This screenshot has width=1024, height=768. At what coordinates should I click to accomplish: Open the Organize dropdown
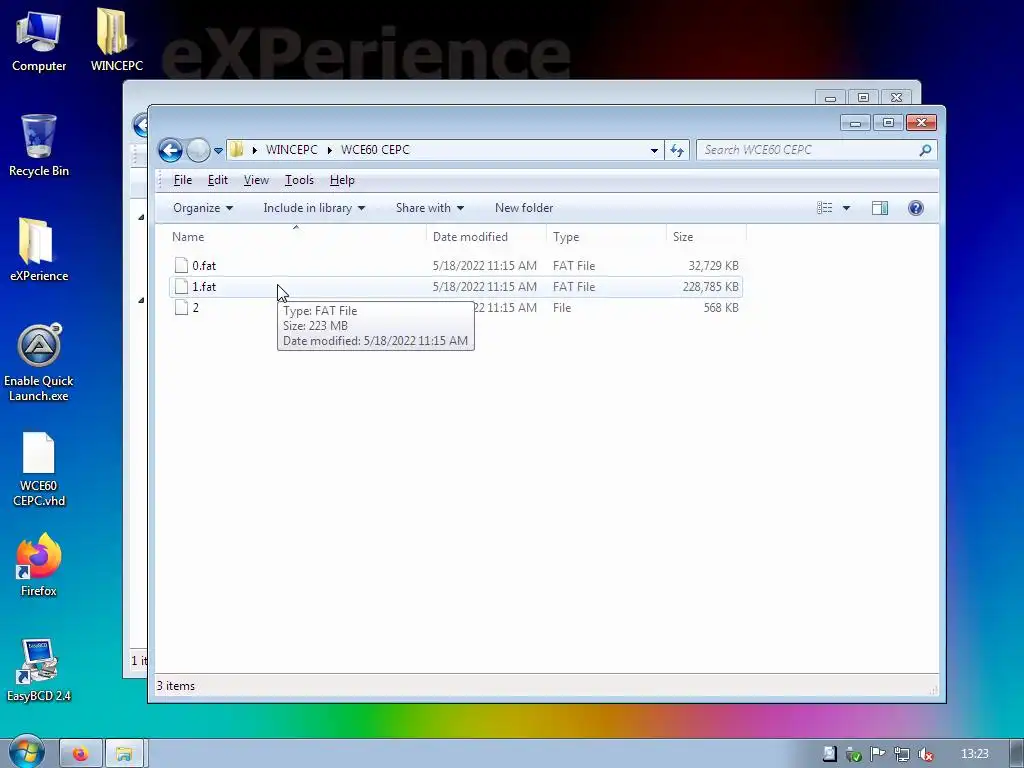[x=203, y=208]
